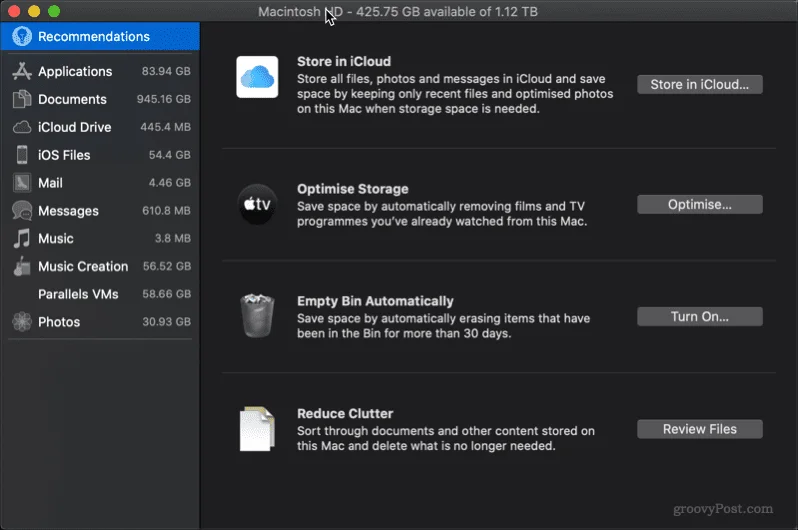Image resolution: width=798 pixels, height=530 pixels.
Task: Select the Music category label
Action: pyautogui.click(x=55, y=238)
